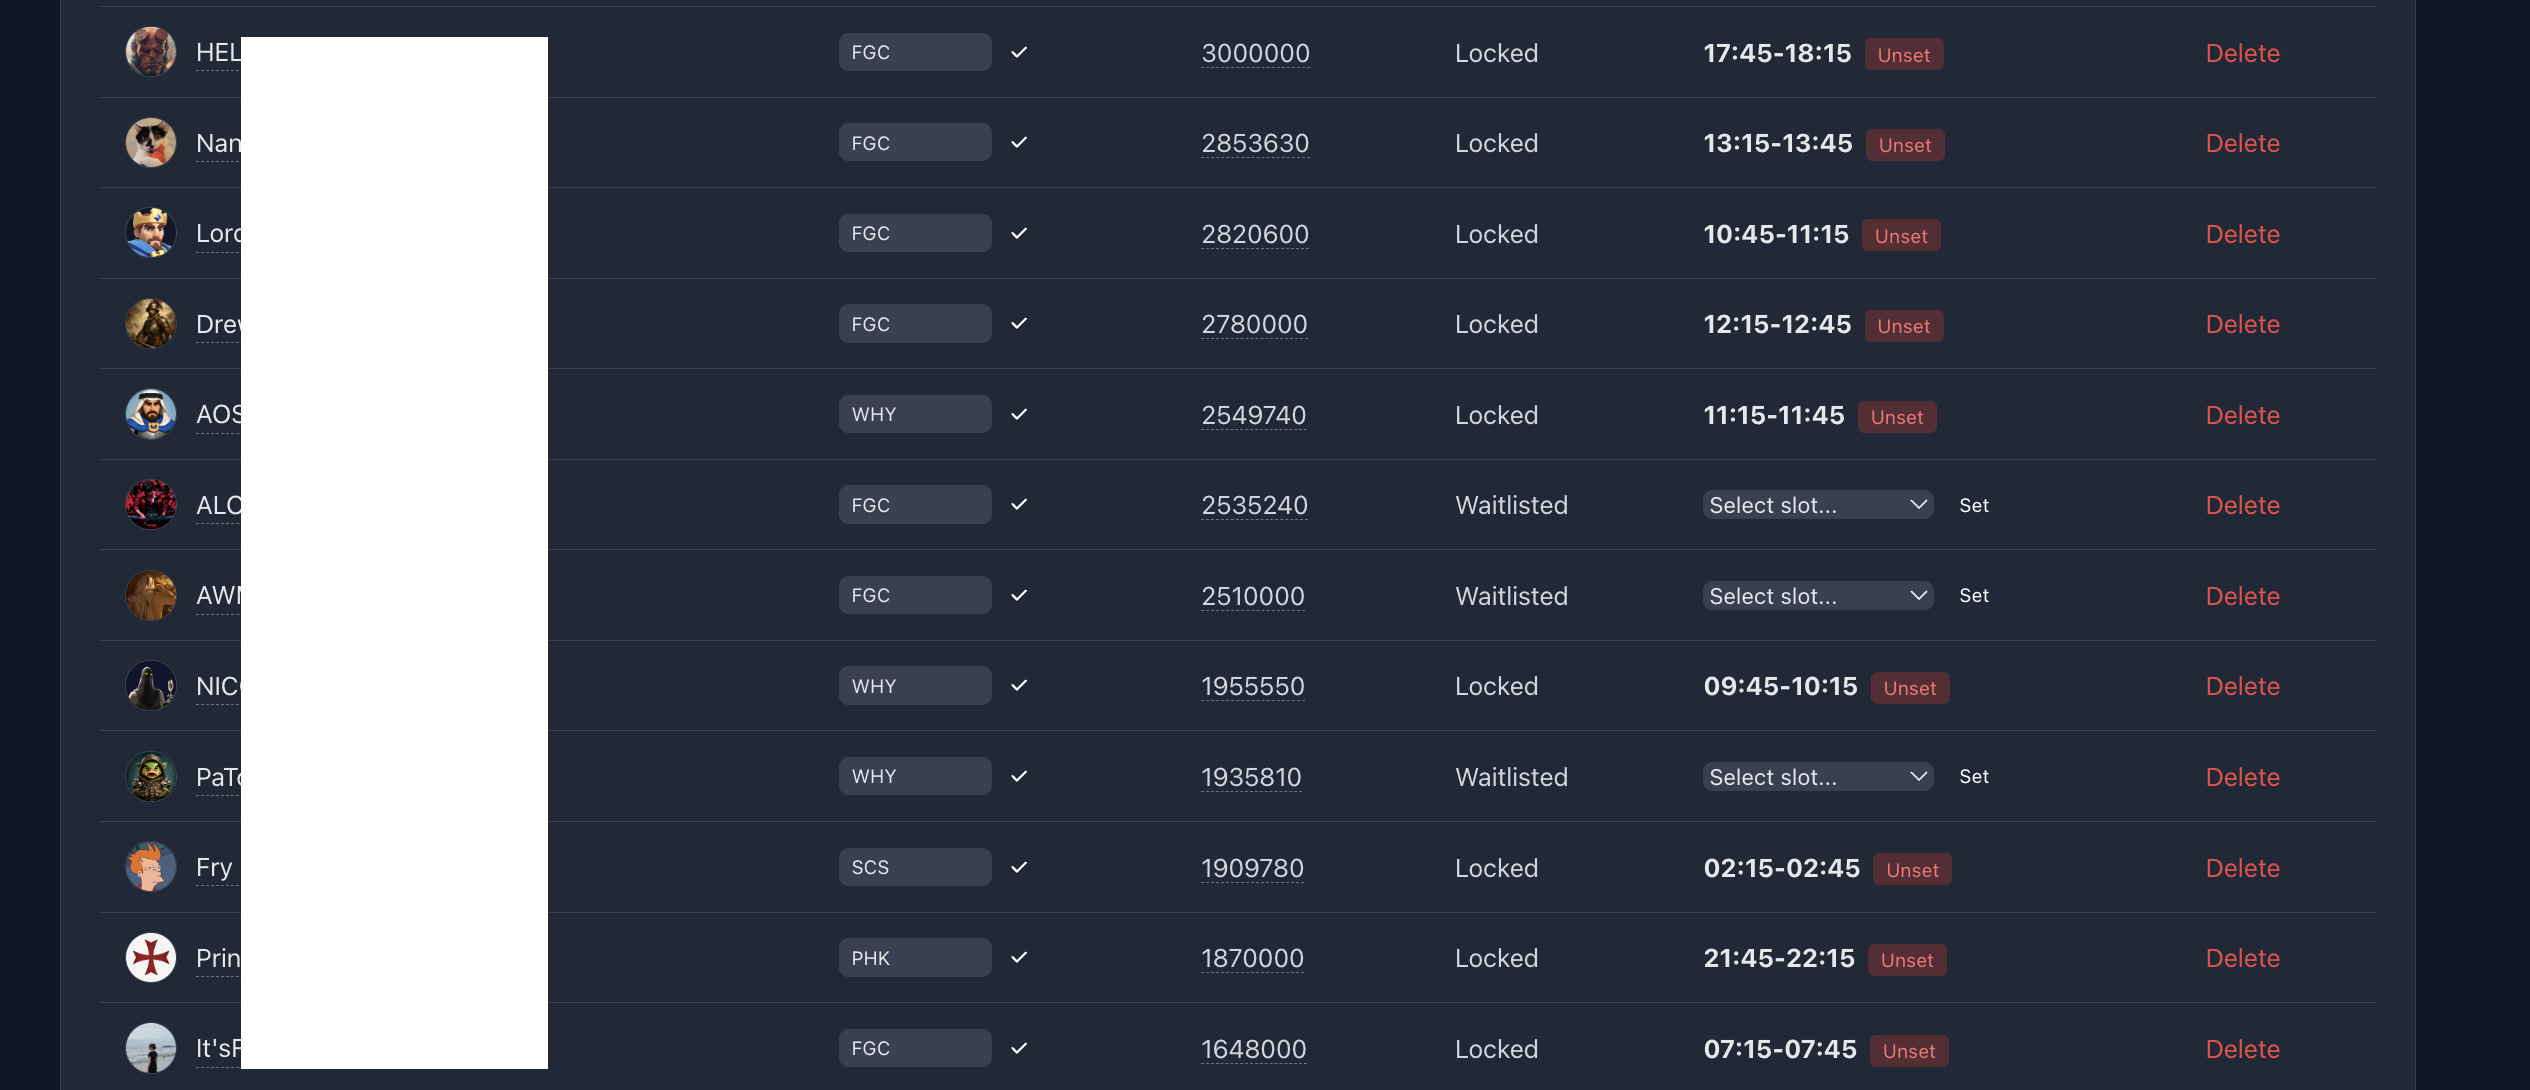Unset the 10:45-11:15 slot
2530x1090 pixels.
pos(1901,236)
